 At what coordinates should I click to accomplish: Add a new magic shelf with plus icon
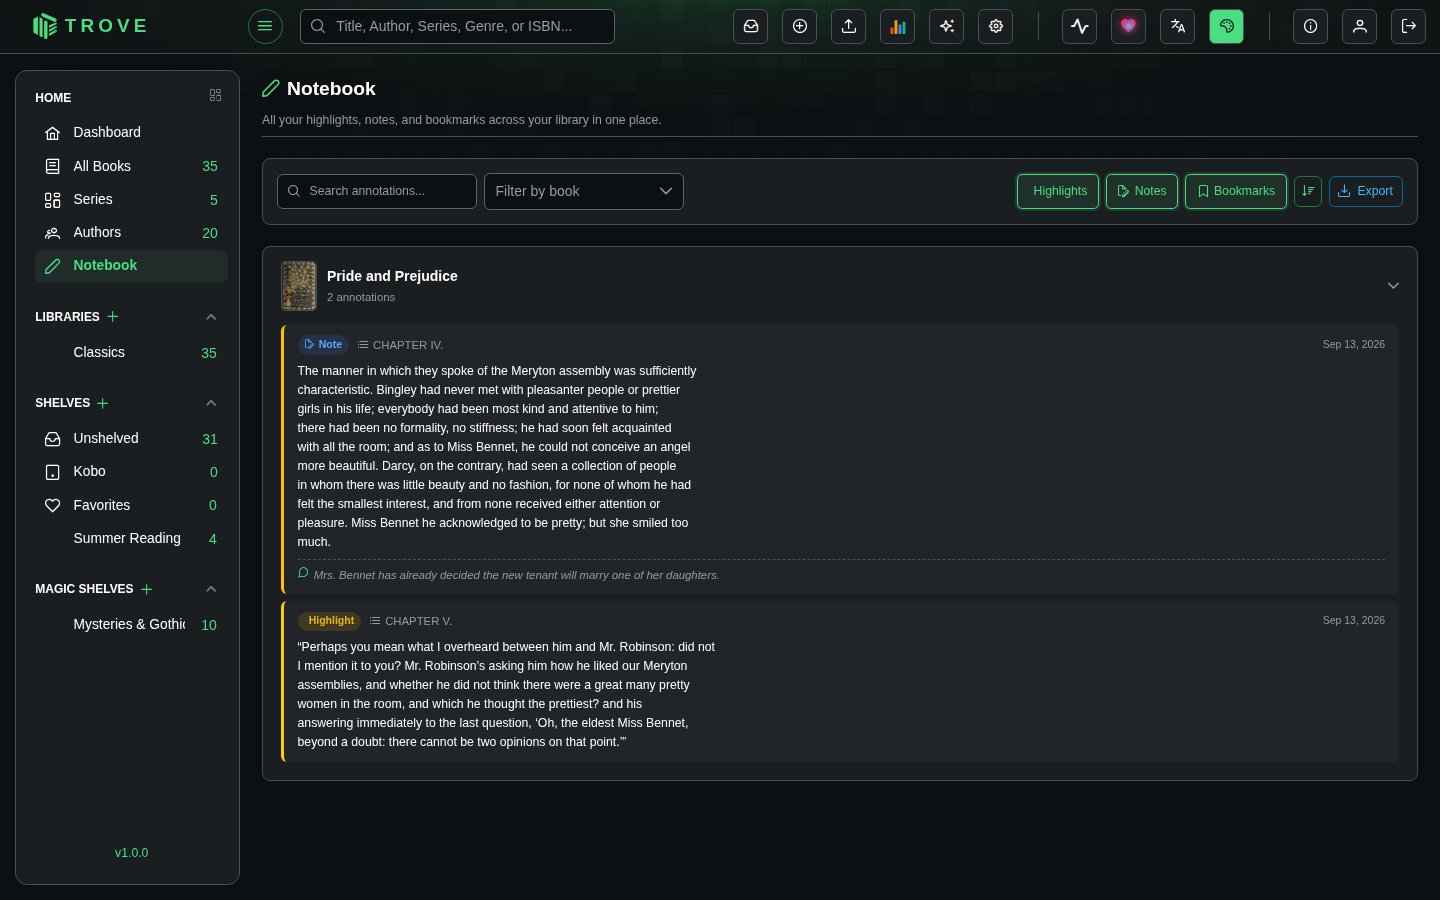pyautogui.click(x=147, y=589)
